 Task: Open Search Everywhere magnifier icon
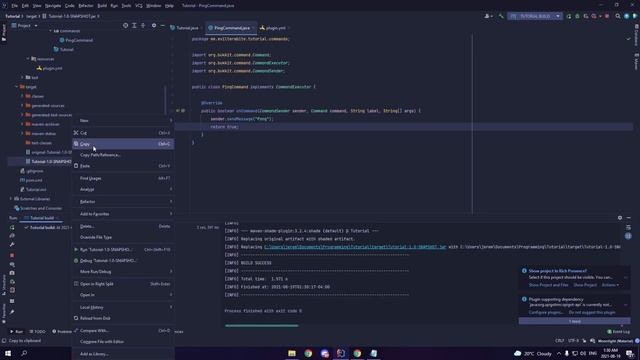618,16
